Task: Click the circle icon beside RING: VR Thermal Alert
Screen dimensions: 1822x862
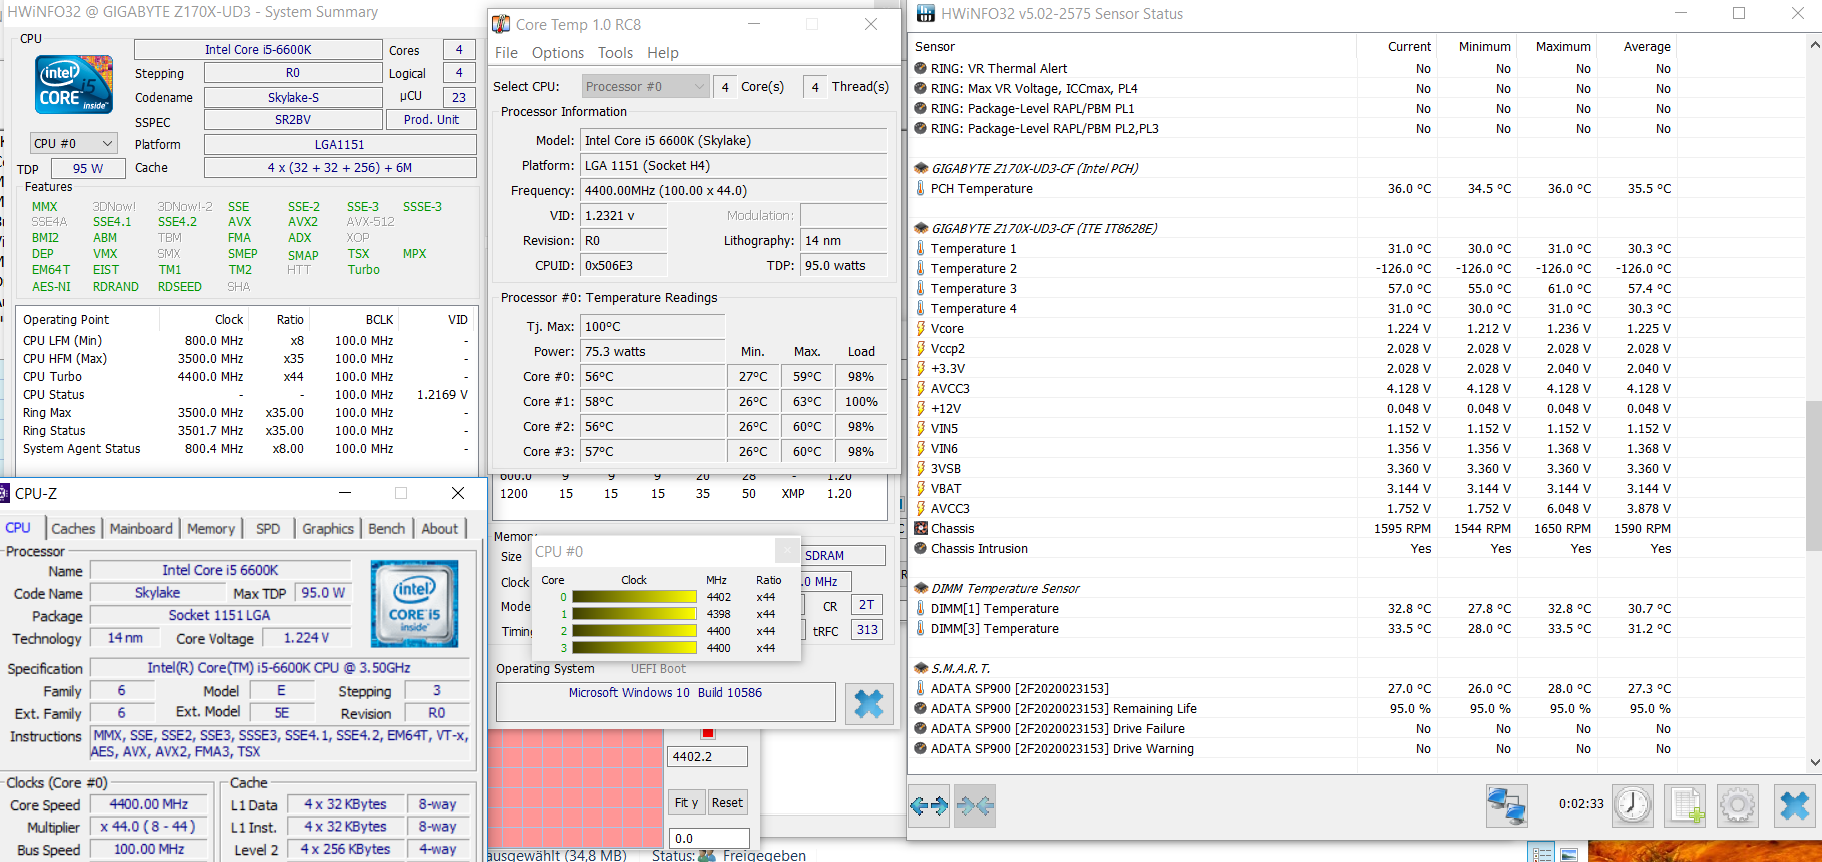Action: pyautogui.click(x=921, y=68)
